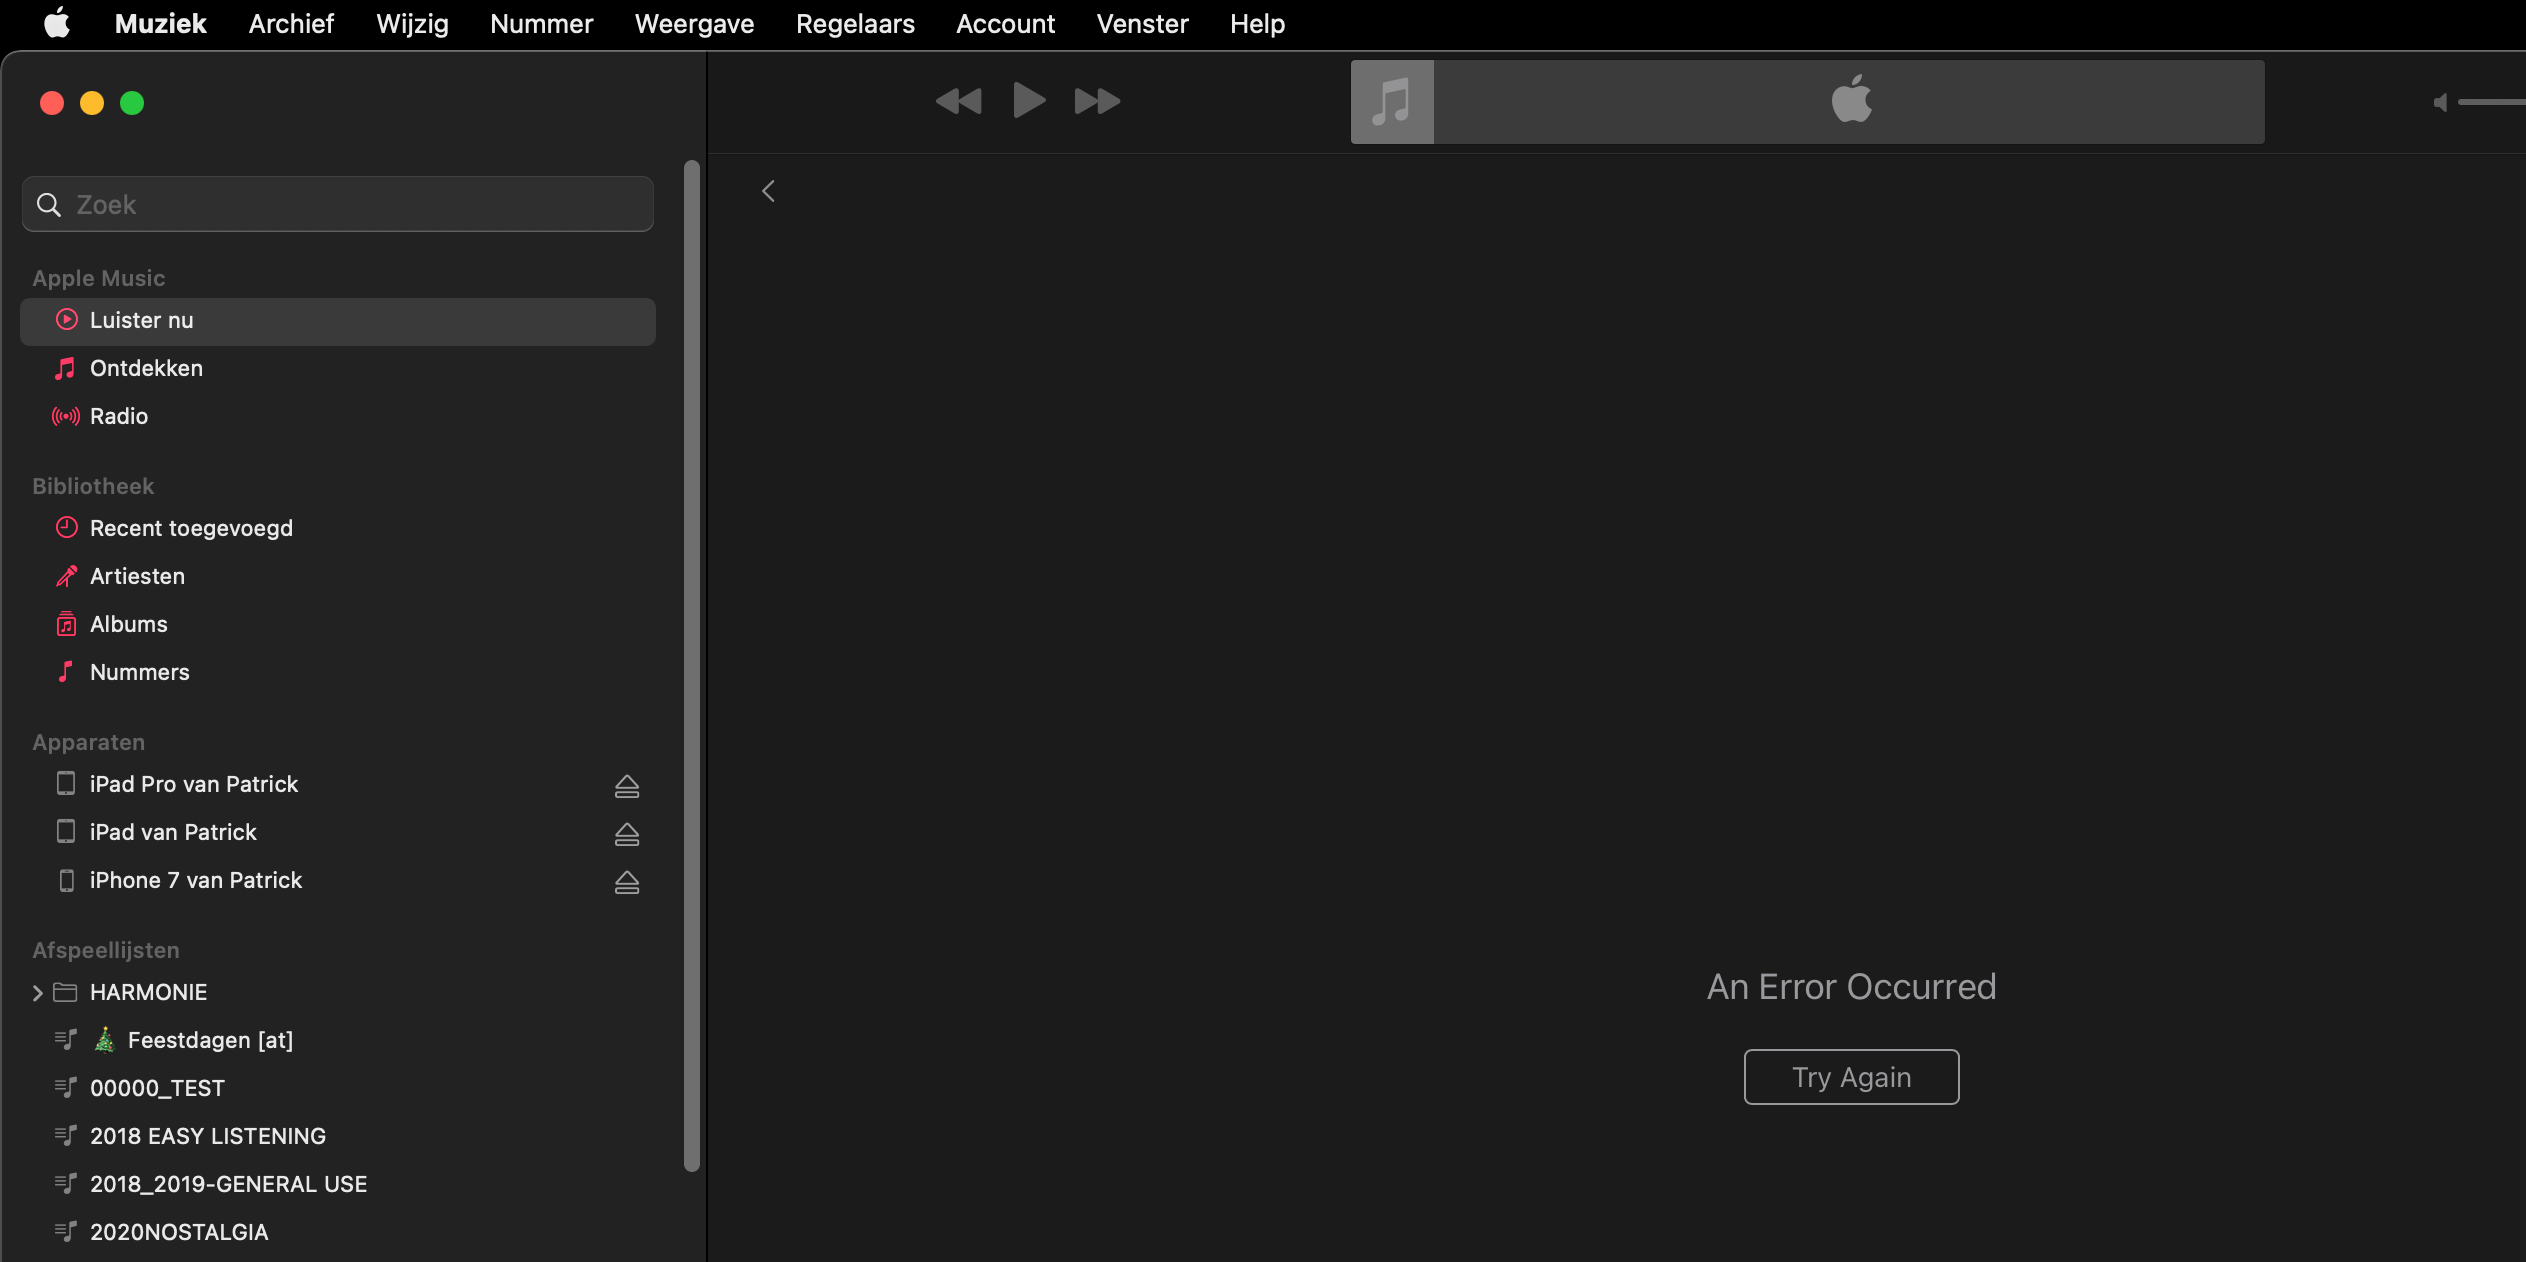Open the Apple menu
This screenshot has width=2526, height=1262.
(57, 23)
